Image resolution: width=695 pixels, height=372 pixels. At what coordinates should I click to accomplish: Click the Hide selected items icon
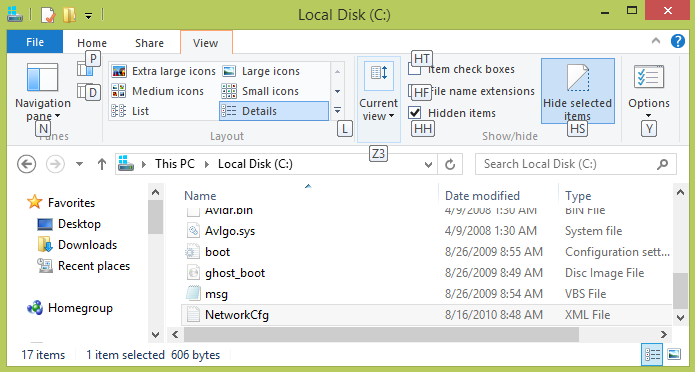578,78
